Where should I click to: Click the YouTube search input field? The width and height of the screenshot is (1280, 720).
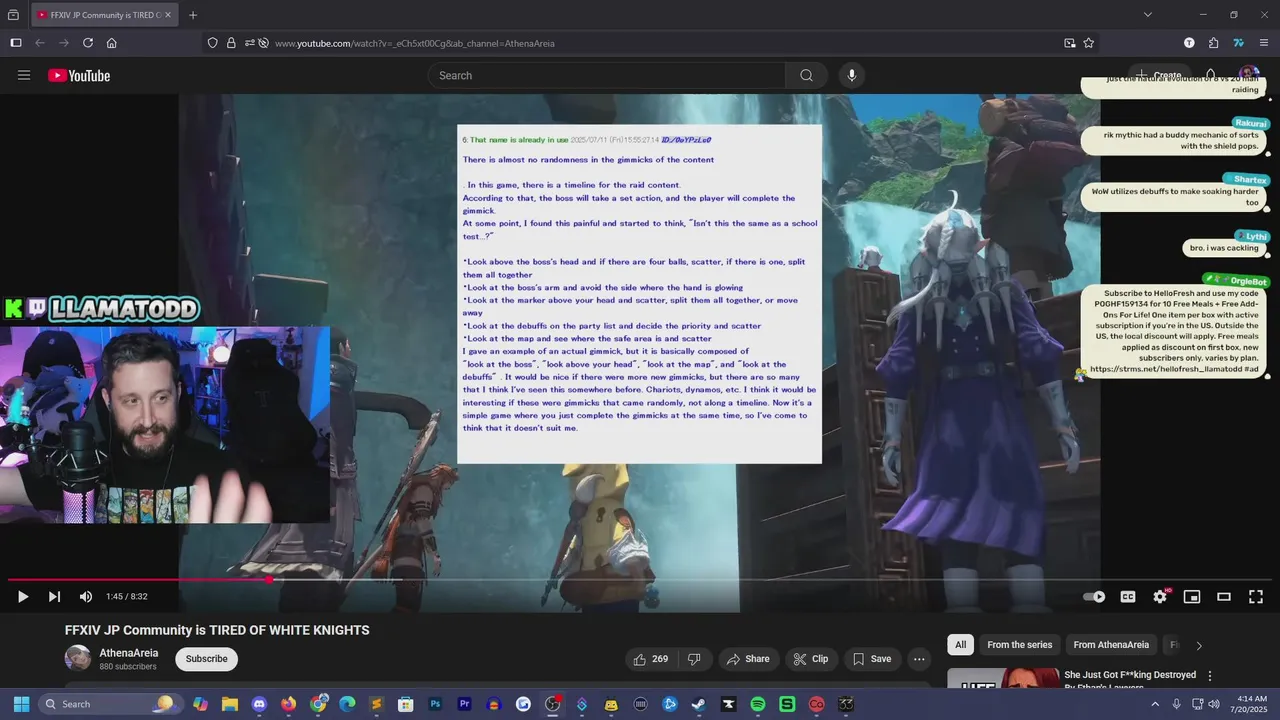(x=606, y=75)
